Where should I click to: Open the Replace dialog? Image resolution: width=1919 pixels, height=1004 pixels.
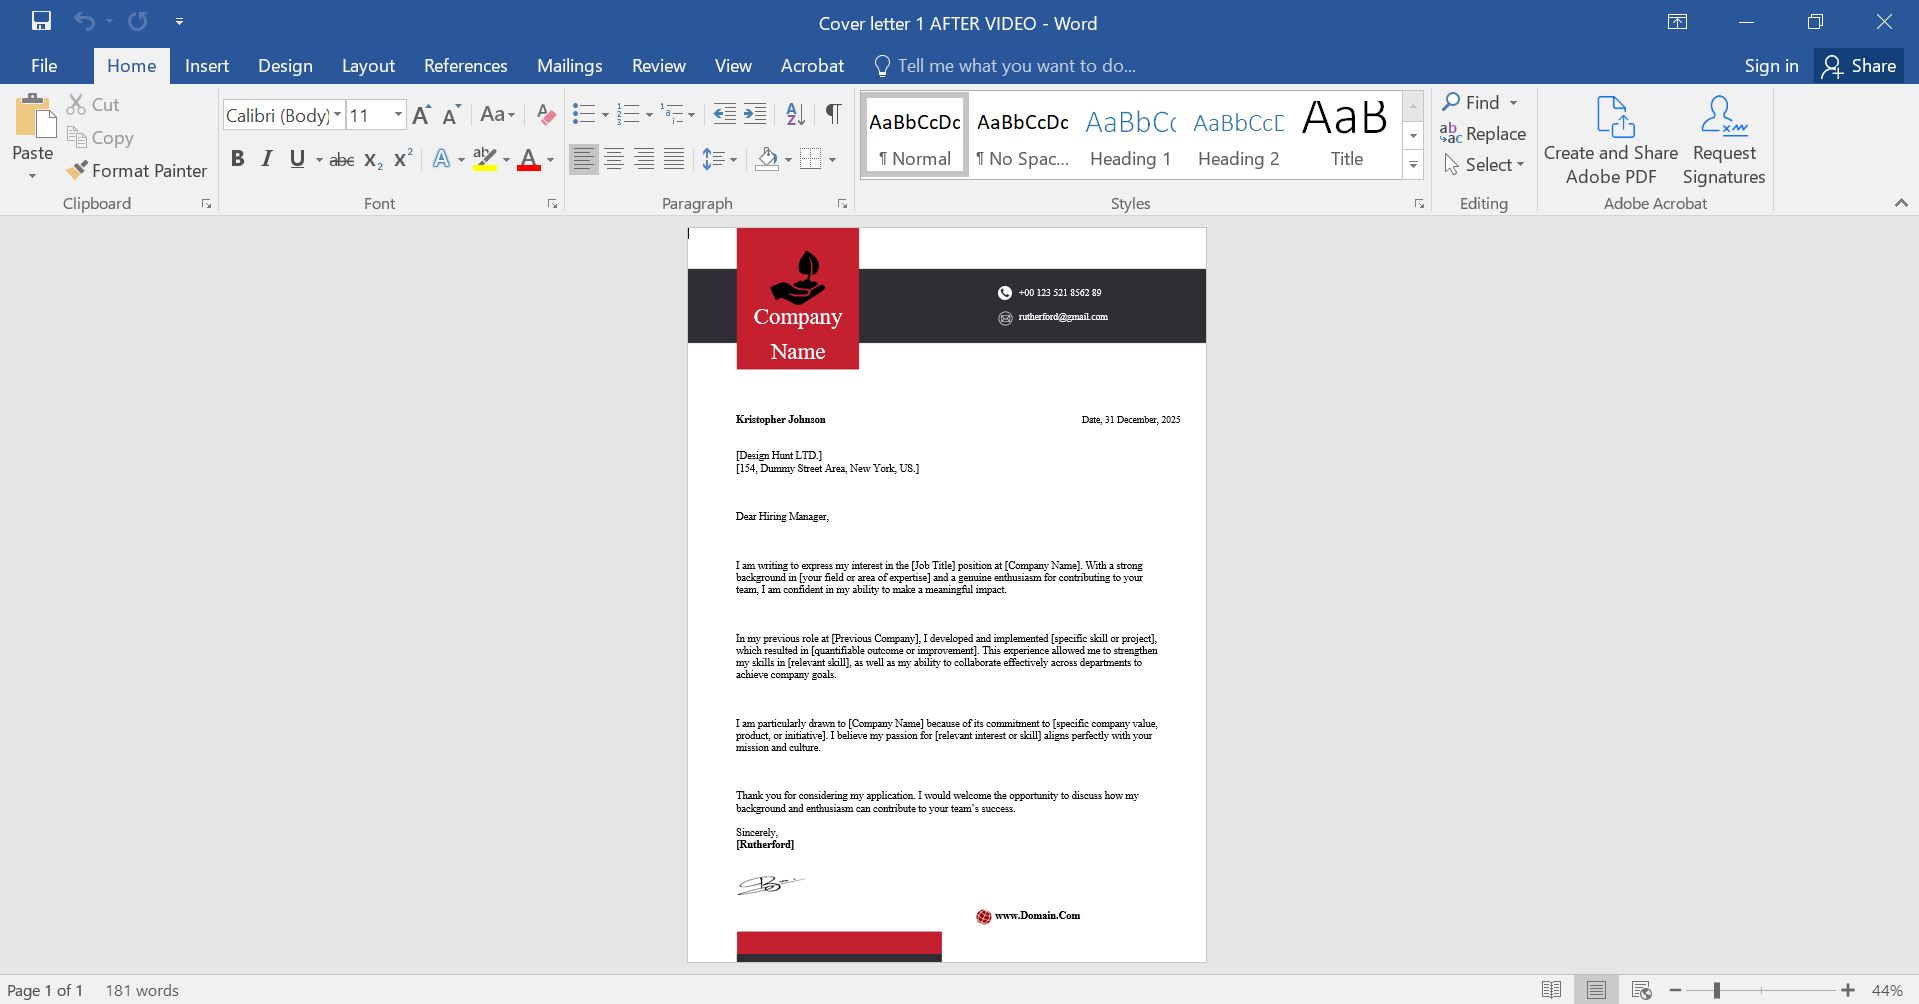[1494, 133]
